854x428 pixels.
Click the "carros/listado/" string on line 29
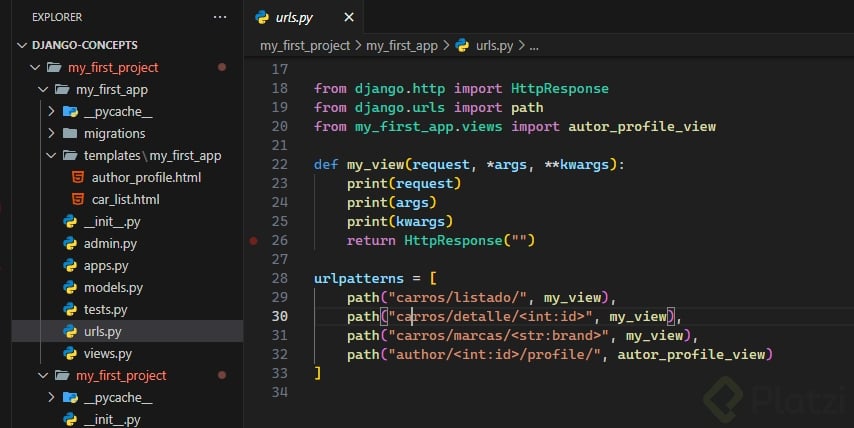(x=458, y=297)
